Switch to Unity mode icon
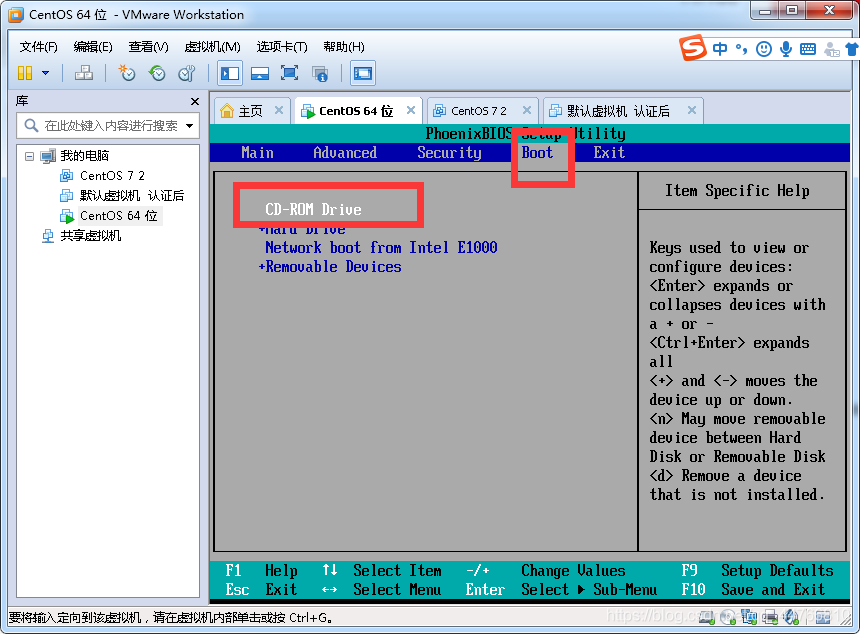The height and width of the screenshot is (634, 860). (320, 73)
